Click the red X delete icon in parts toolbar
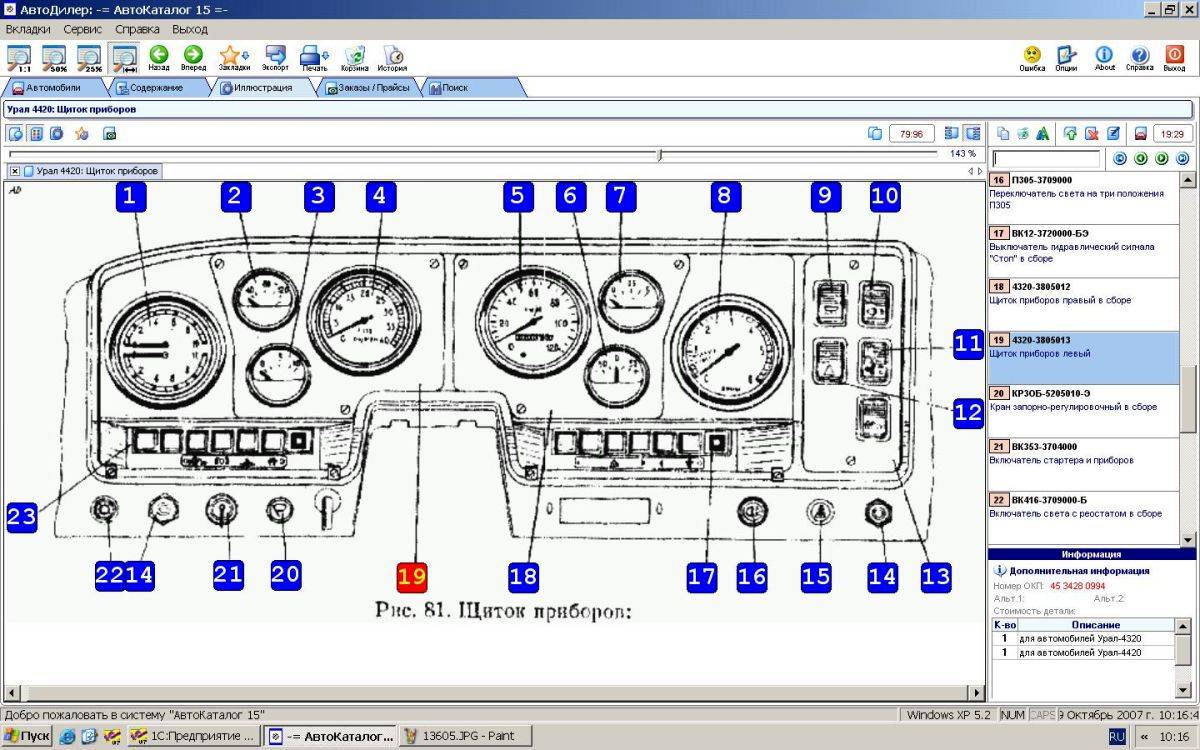 click(x=1091, y=133)
